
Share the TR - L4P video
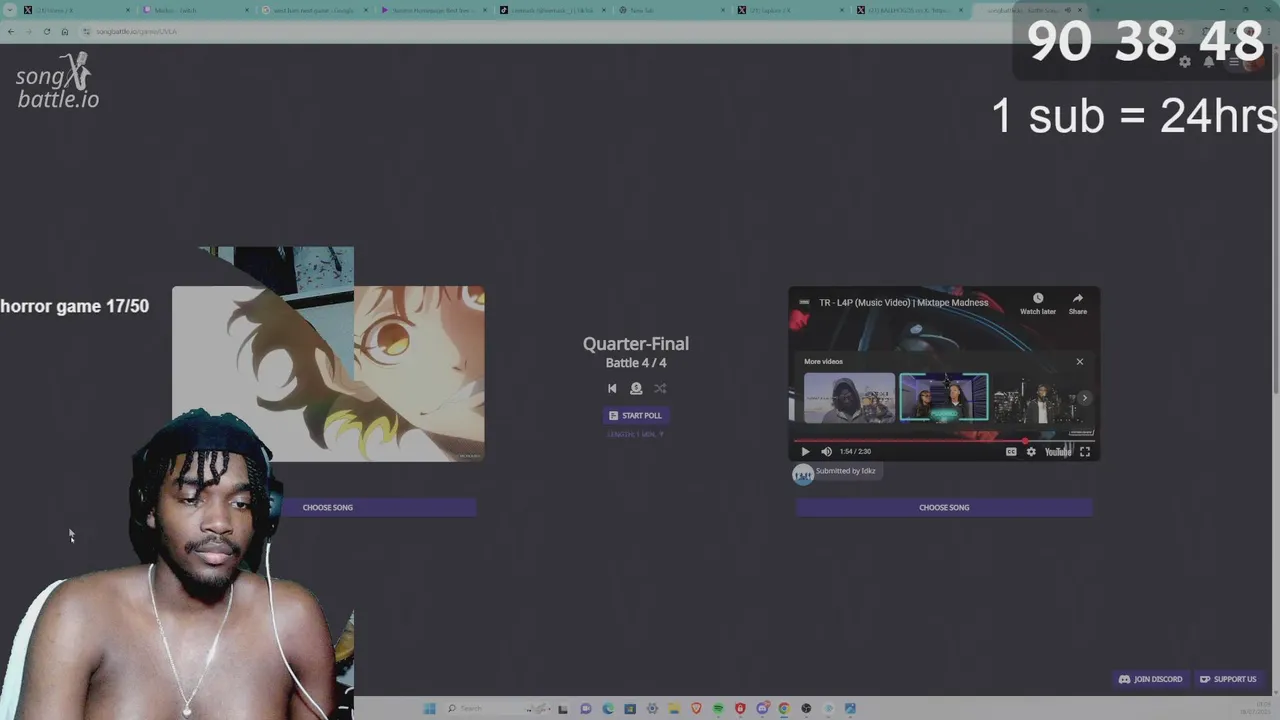(1077, 304)
